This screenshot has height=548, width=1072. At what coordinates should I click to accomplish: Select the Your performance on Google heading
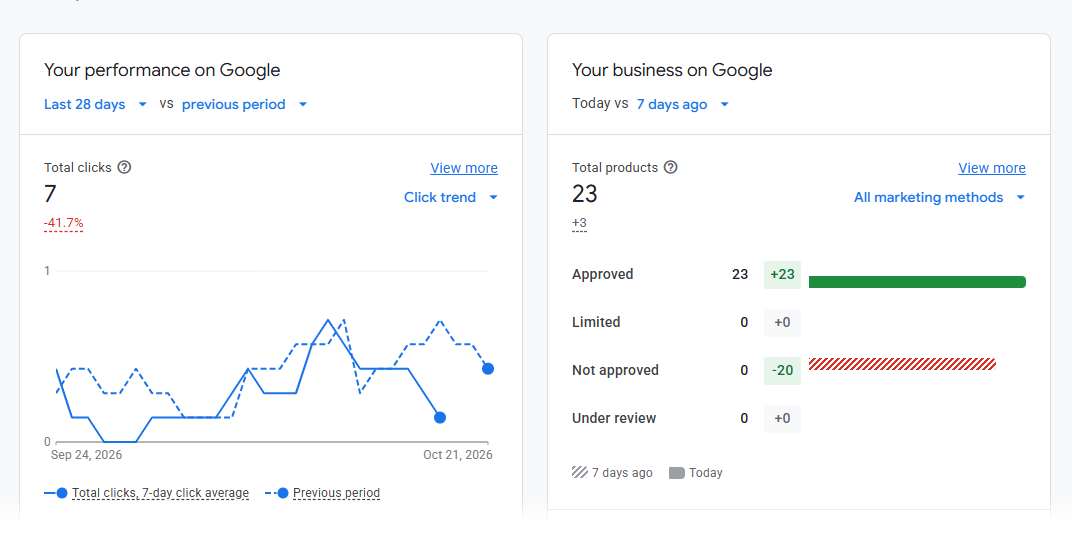tap(162, 70)
